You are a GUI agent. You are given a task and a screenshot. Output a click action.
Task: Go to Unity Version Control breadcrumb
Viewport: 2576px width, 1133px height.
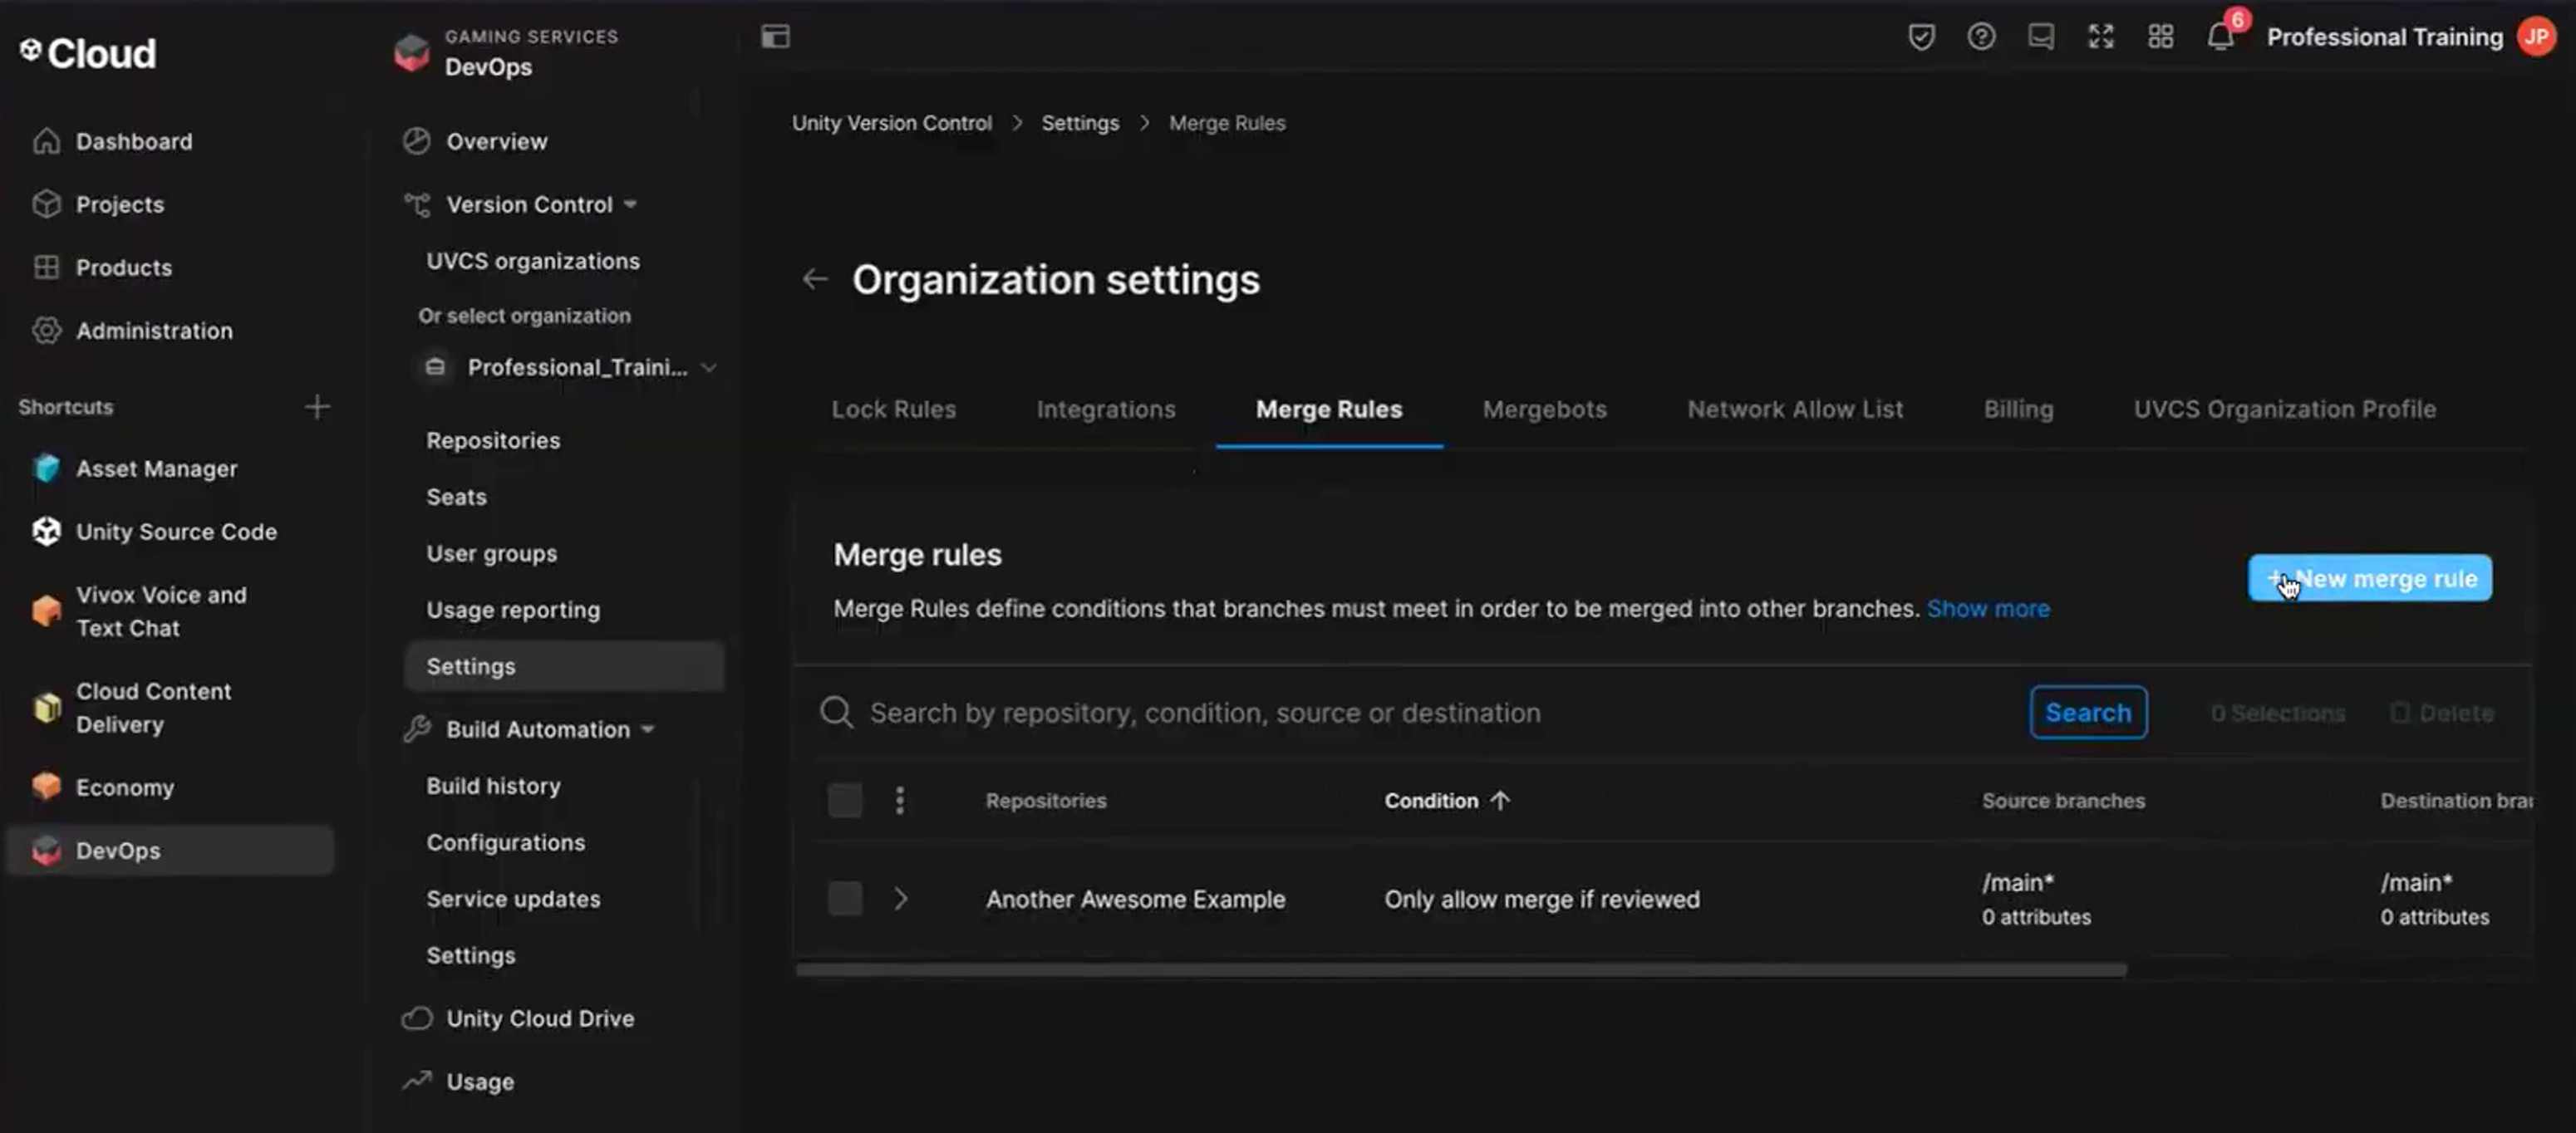(891, 123)
